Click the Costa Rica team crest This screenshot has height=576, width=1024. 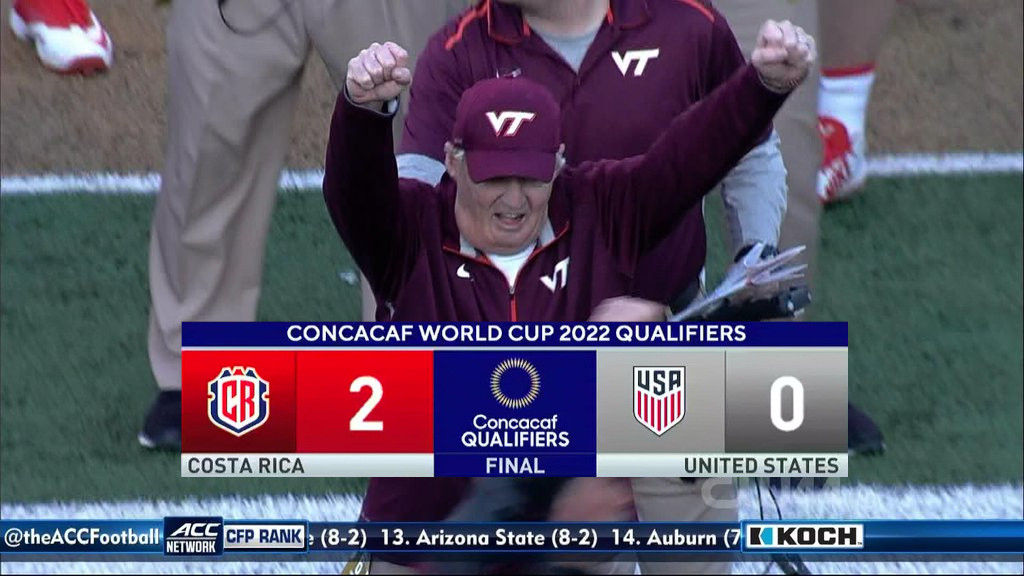pyautogui.click(x=238, y=401)
